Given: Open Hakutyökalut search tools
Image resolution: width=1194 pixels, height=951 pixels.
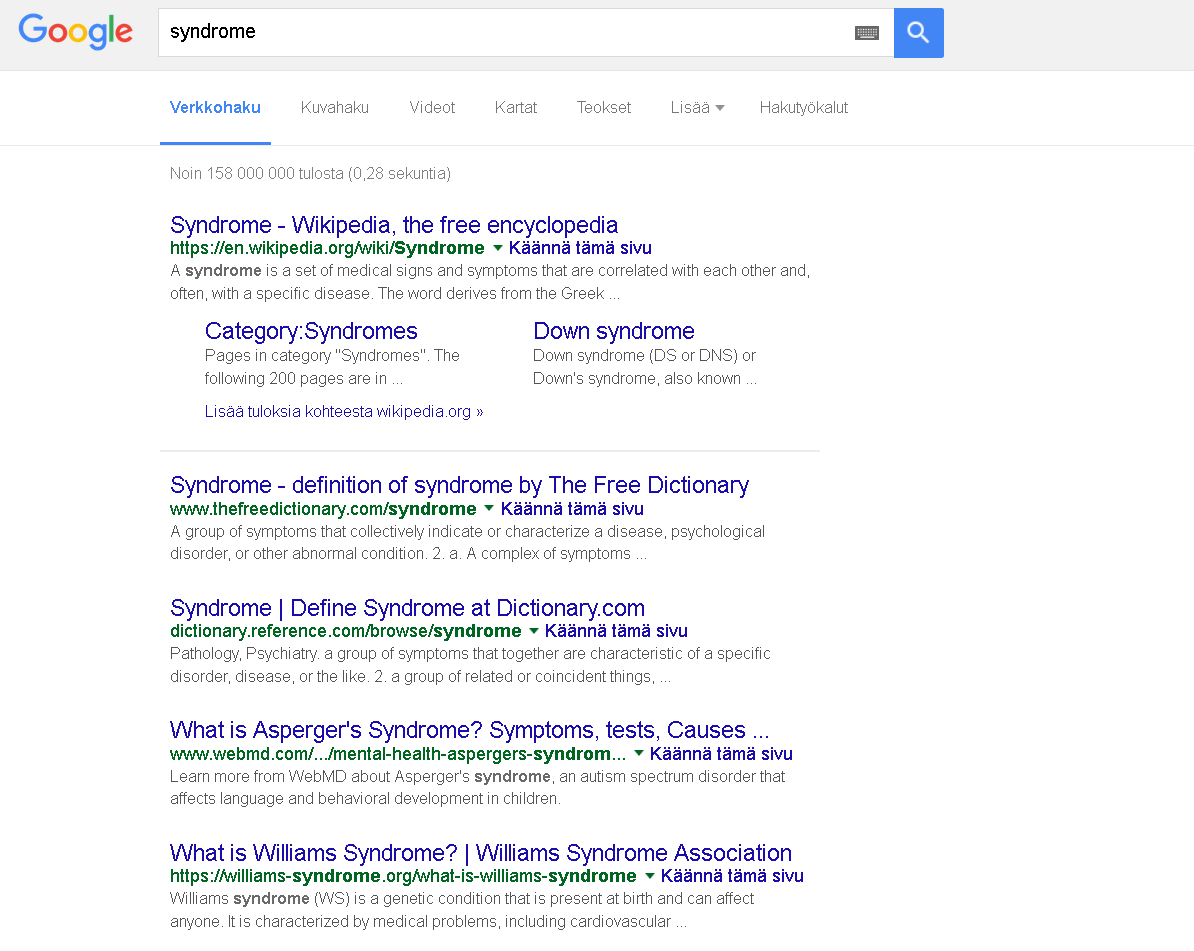Looking at the screenshot, I should [803, 108].
